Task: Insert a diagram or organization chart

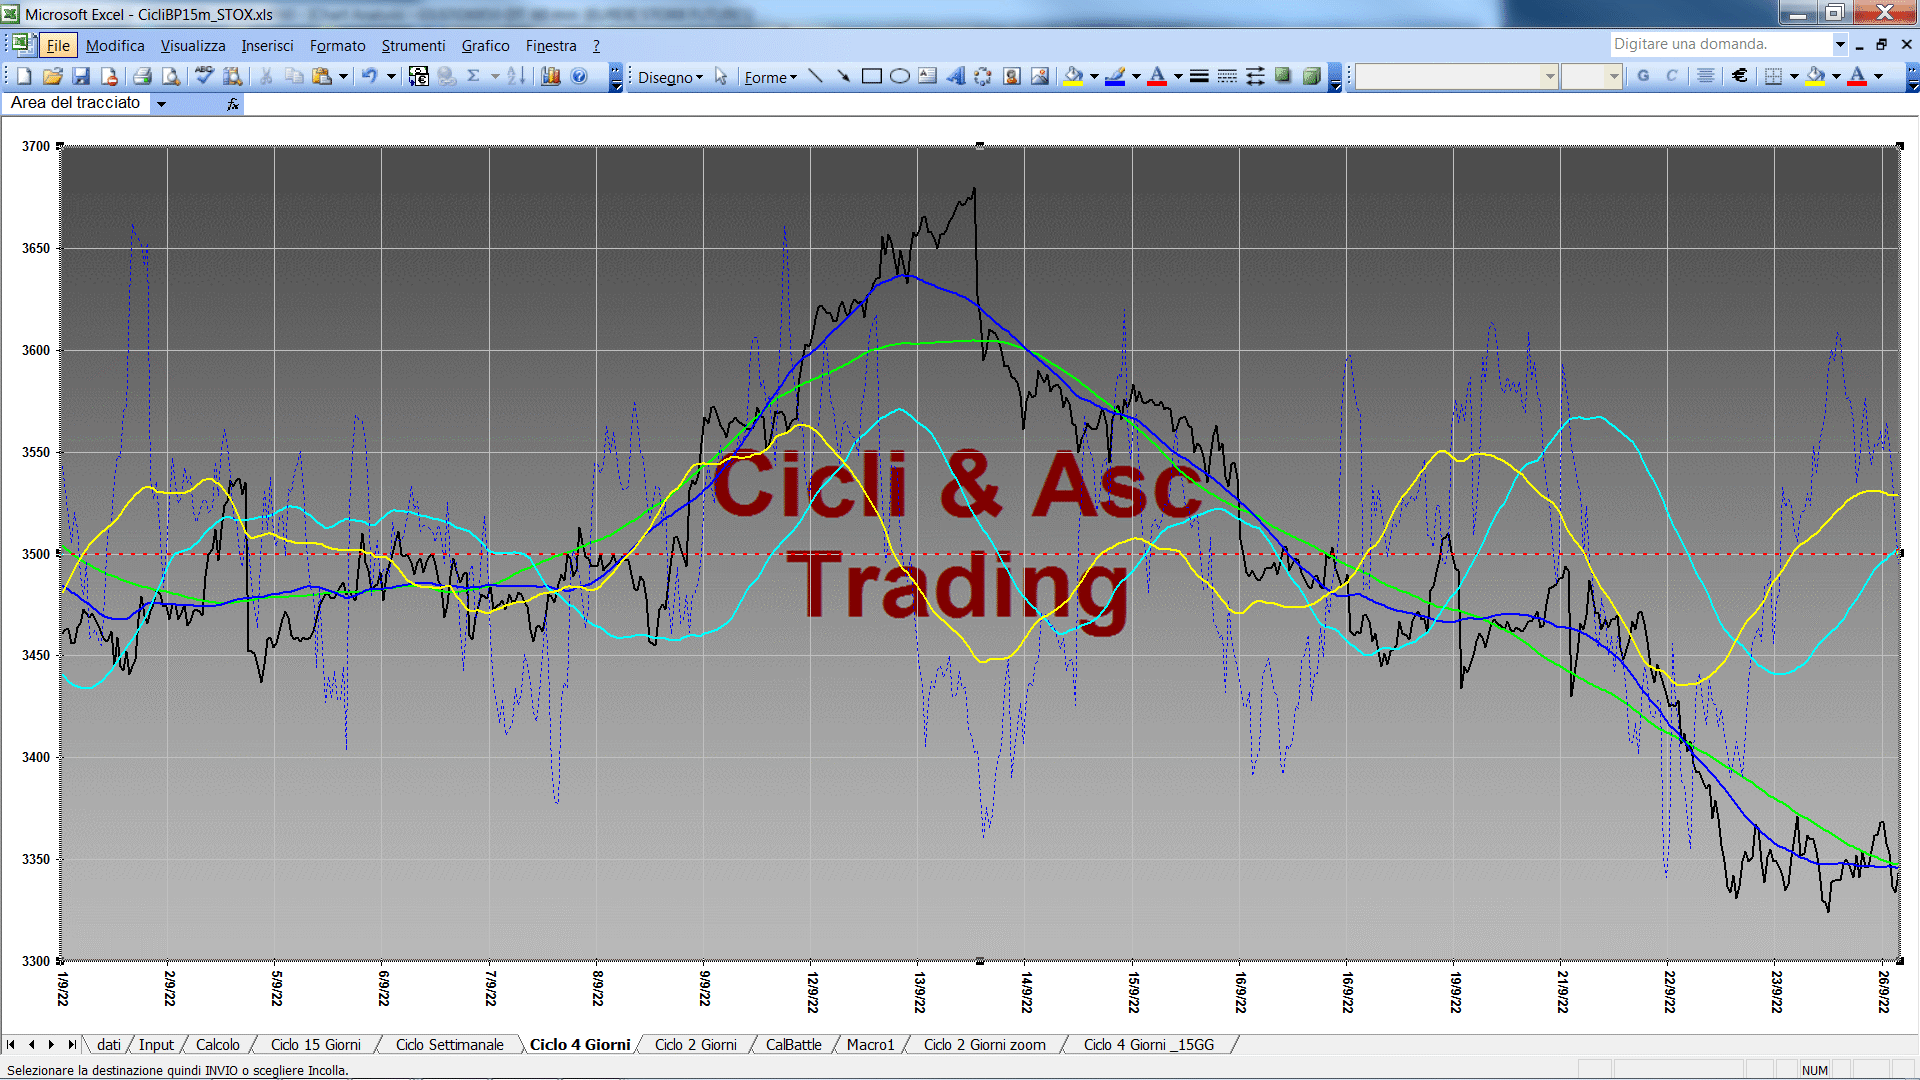Action: click(x=984, y=76)
